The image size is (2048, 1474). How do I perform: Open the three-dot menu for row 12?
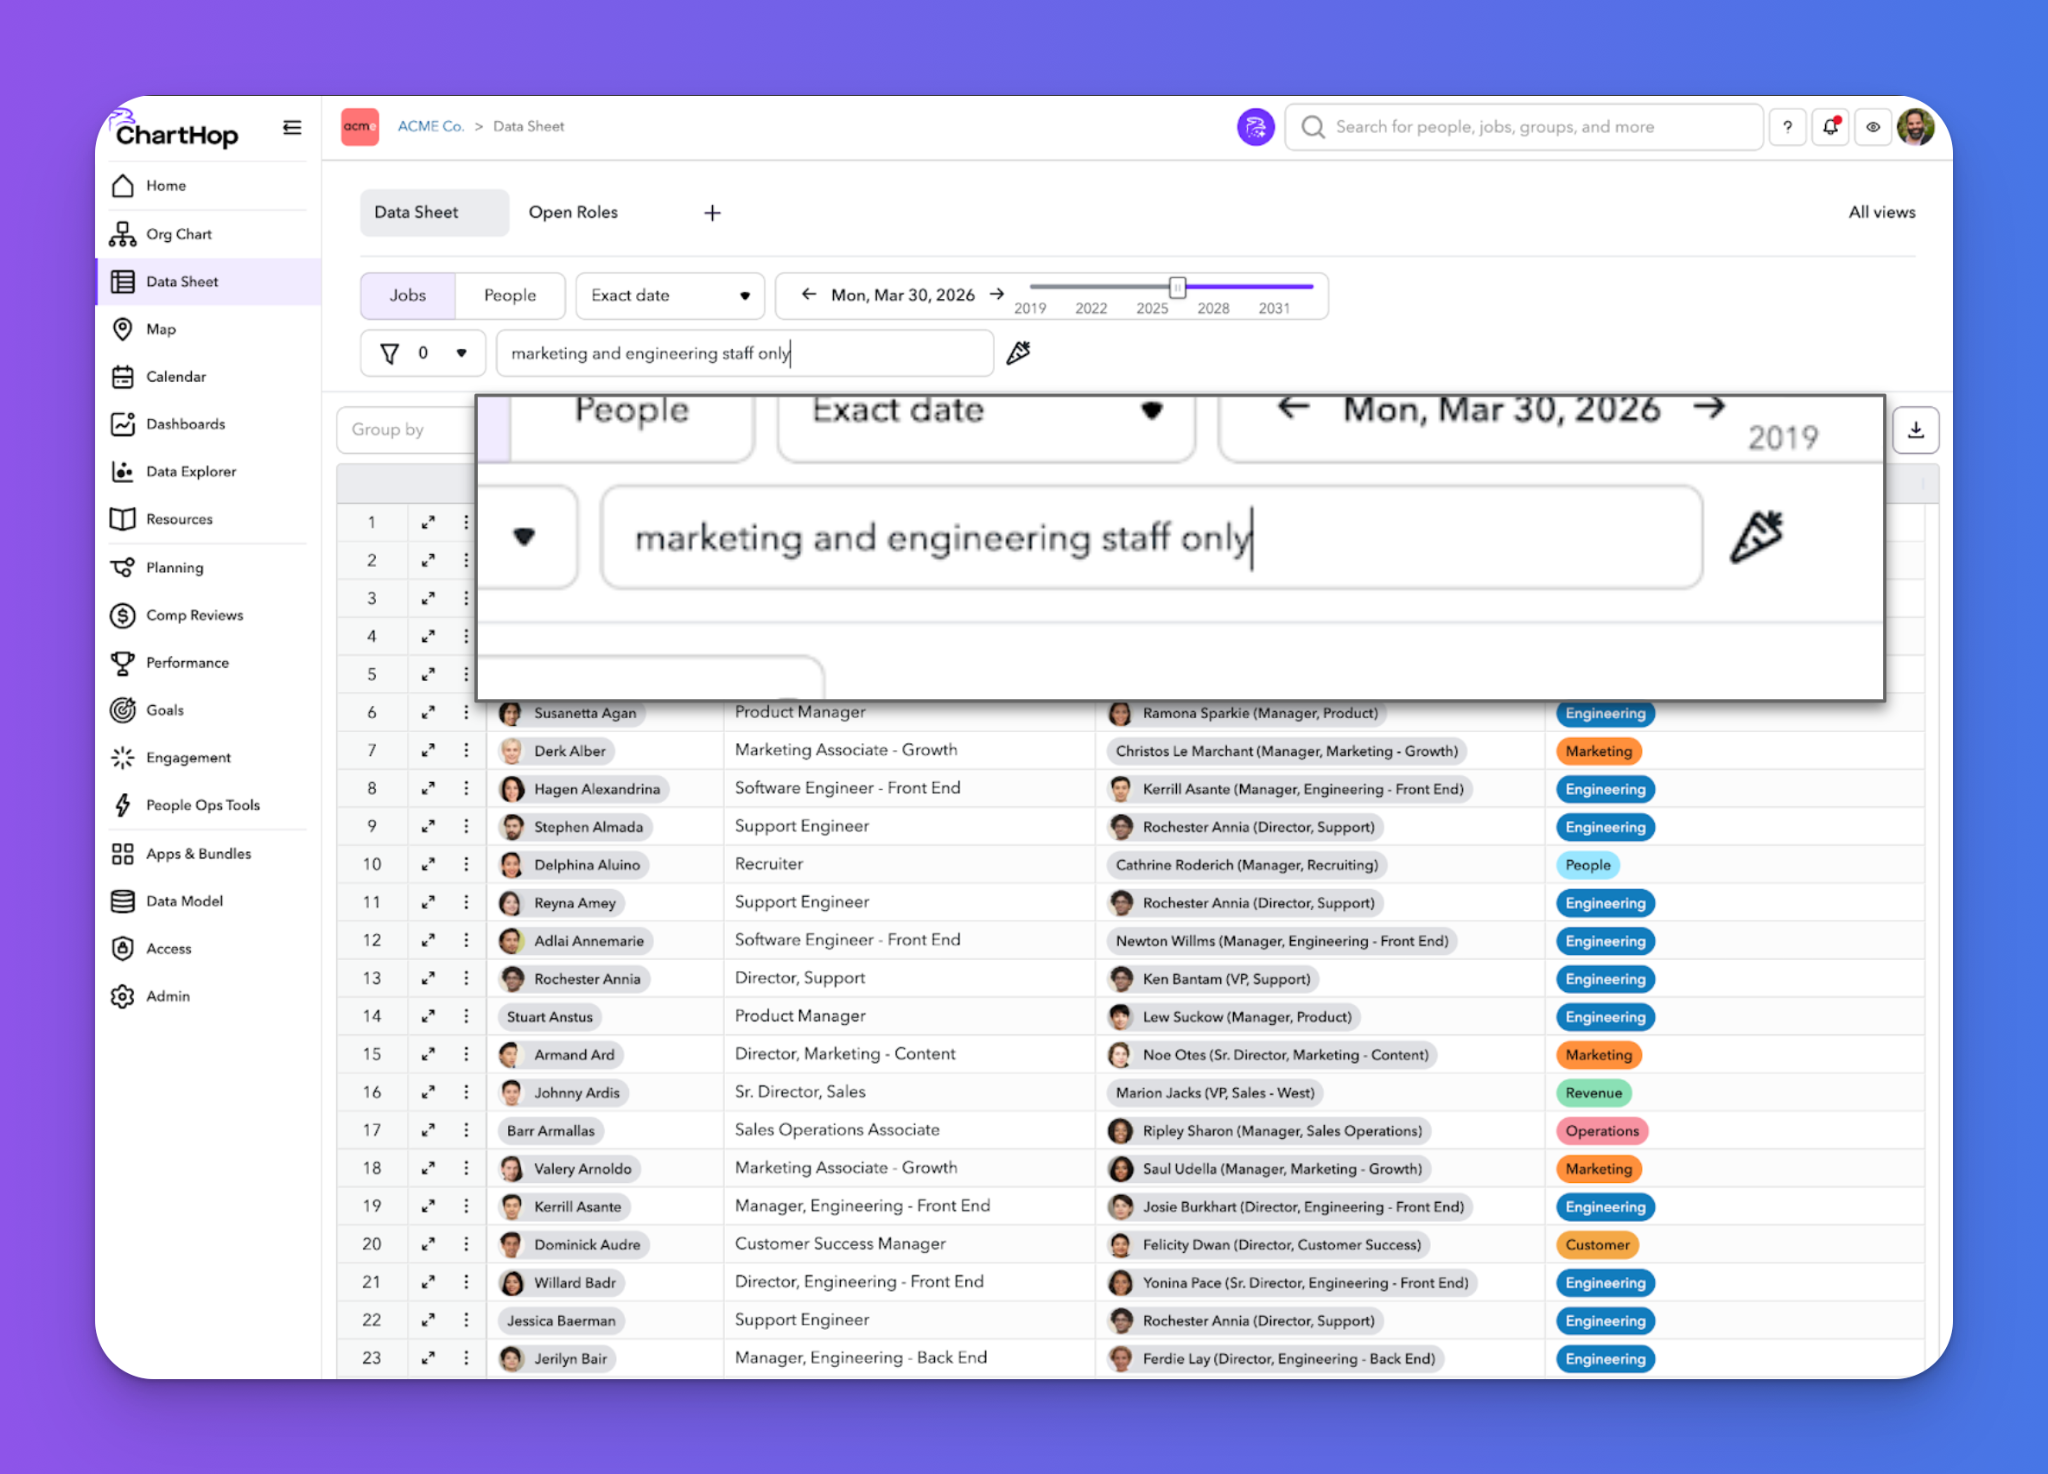click(x=466, y=940)
